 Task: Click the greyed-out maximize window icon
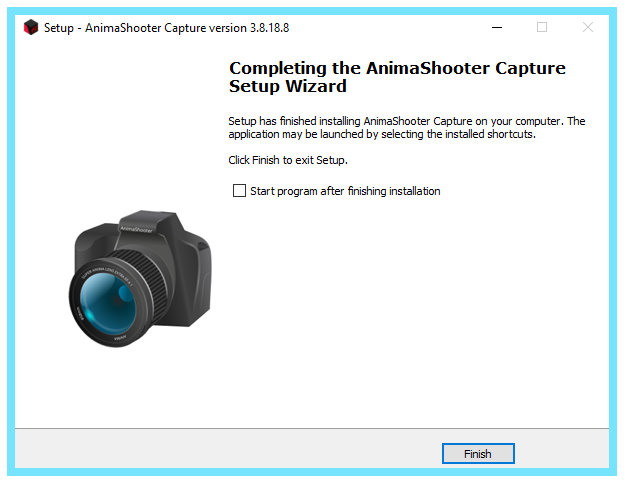pyautogui.click(x=542, y=27)
